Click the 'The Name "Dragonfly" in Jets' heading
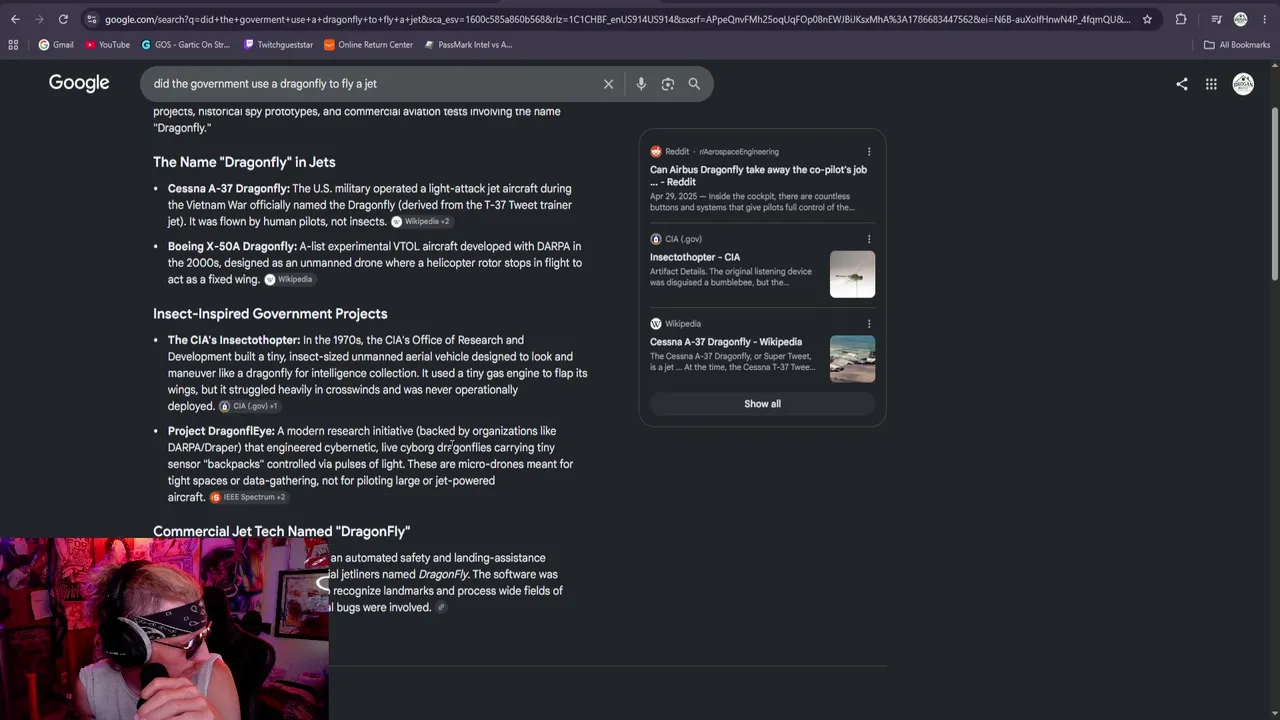The image size is (1280, 720). tap(244, 162)
